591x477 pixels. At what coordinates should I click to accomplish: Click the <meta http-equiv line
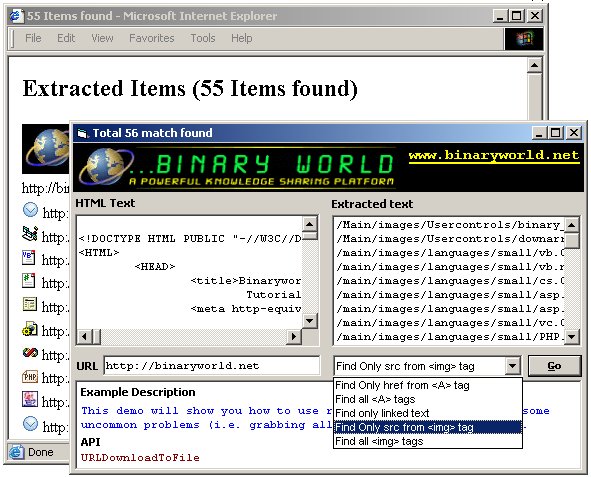[245, 309]
